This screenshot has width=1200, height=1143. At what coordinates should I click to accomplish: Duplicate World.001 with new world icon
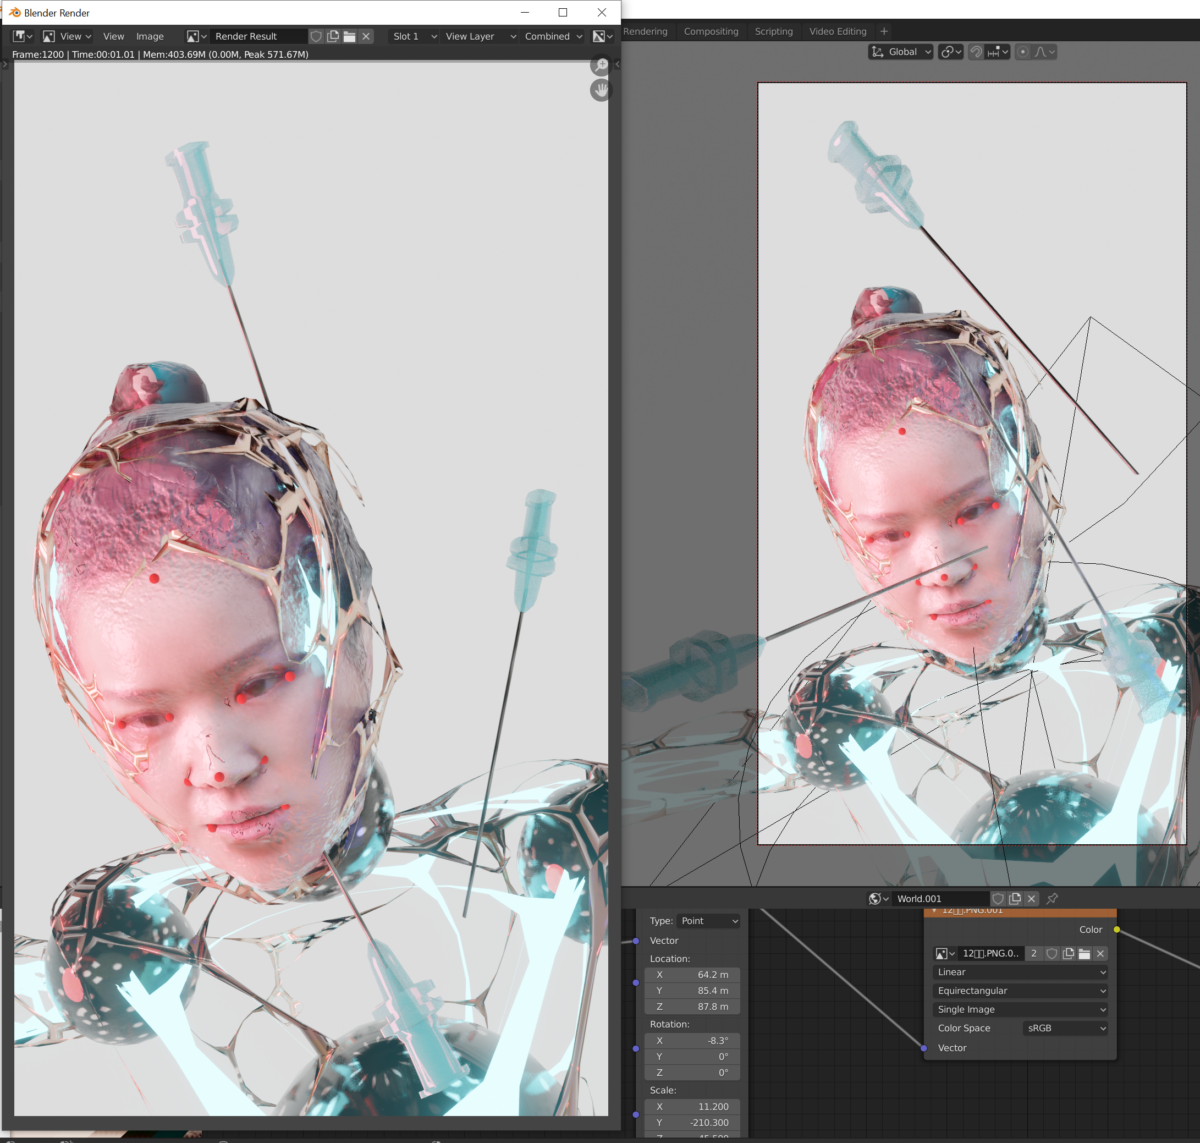pos(1015,899)
